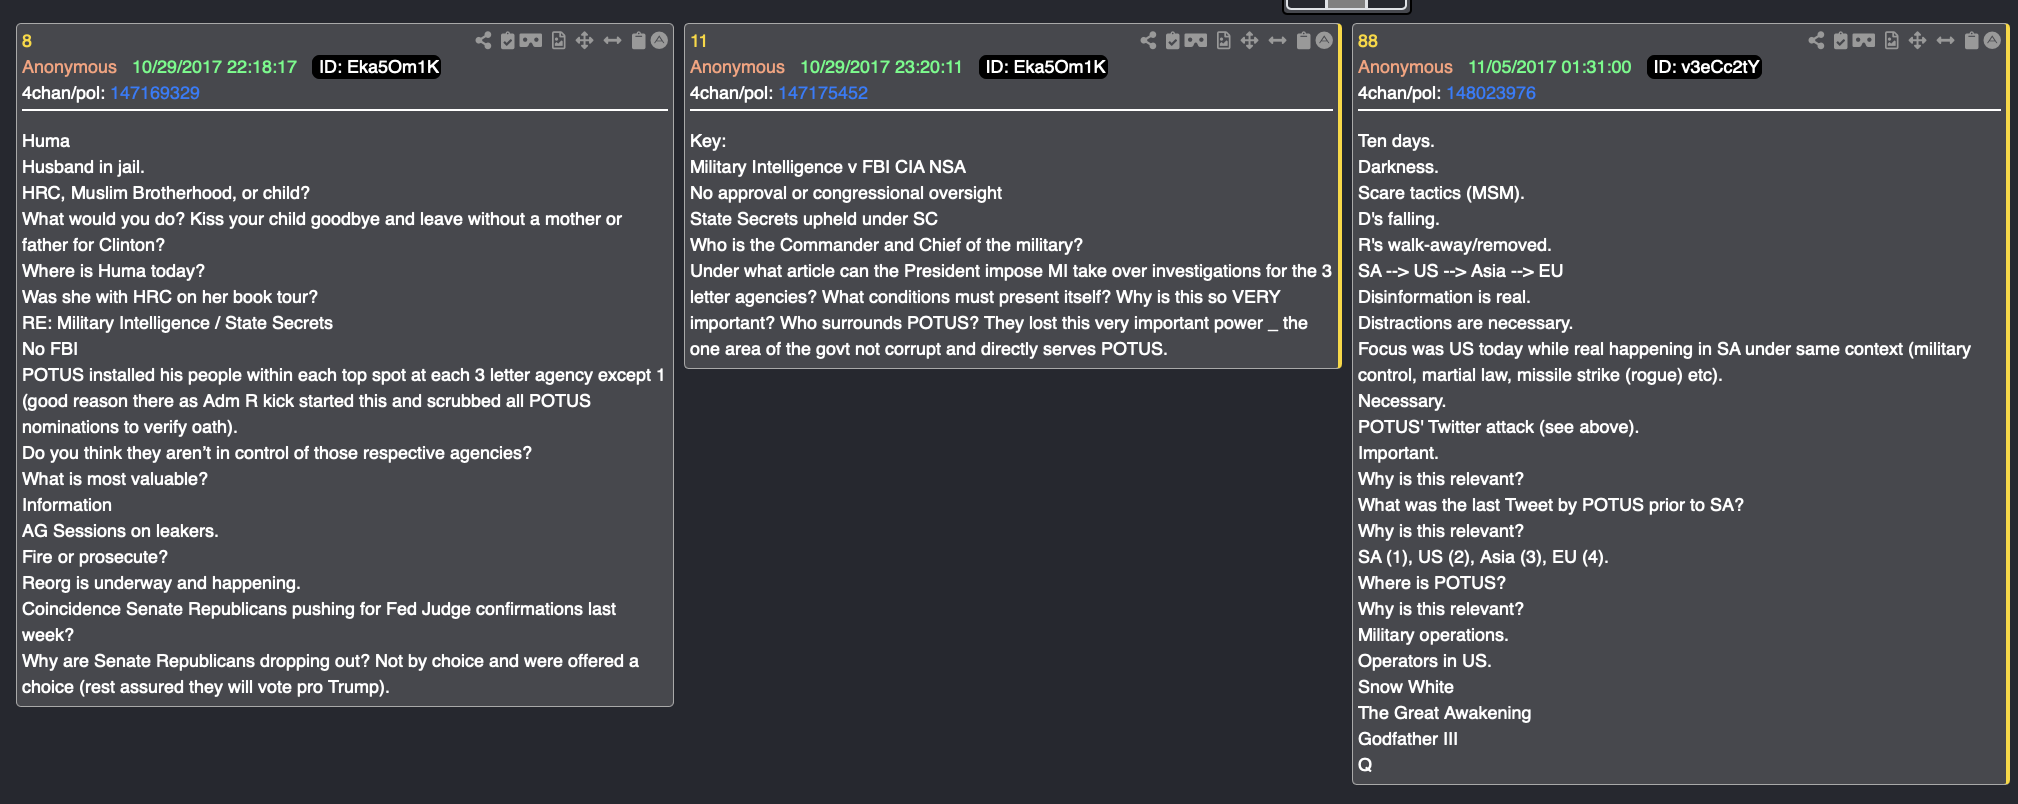The image size is (2018, 804).
Task: Click the horizontal arrows icon on post 11
Action: [x=1277, y=40]
